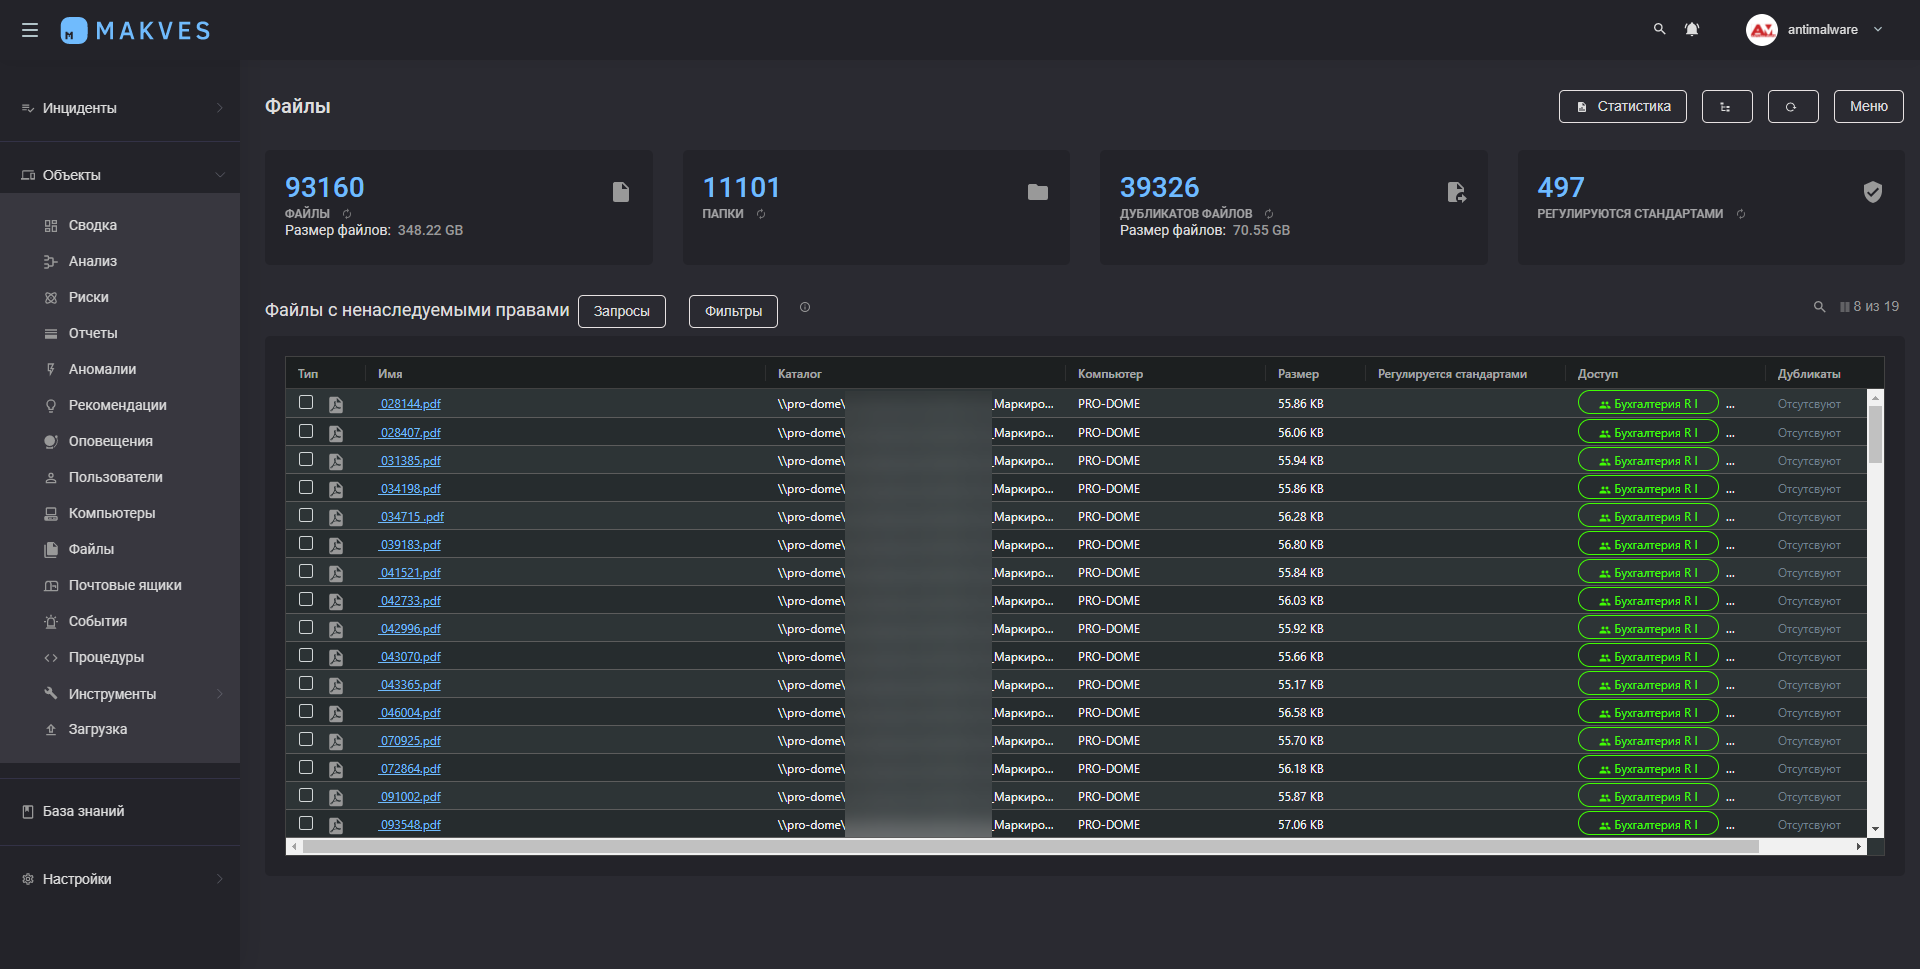Select checkbox for 041521.pdf row

[x=306, y=571]
